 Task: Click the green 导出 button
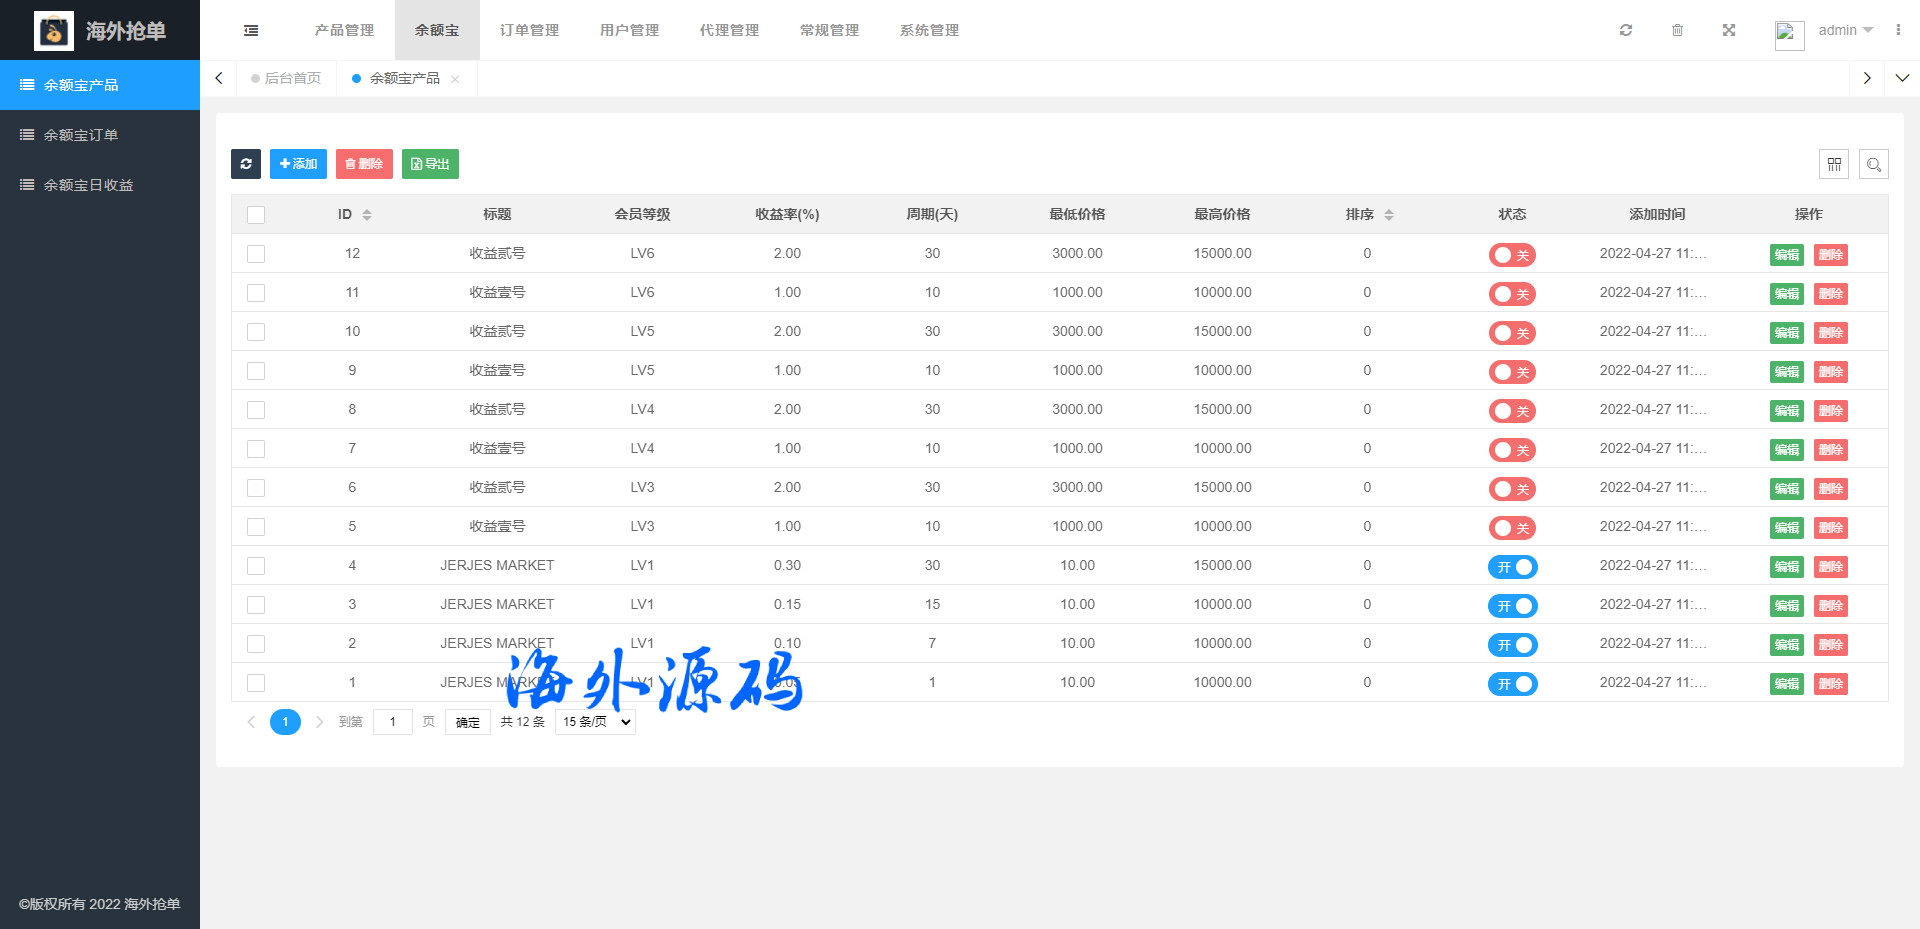click(x=430, y=164)
